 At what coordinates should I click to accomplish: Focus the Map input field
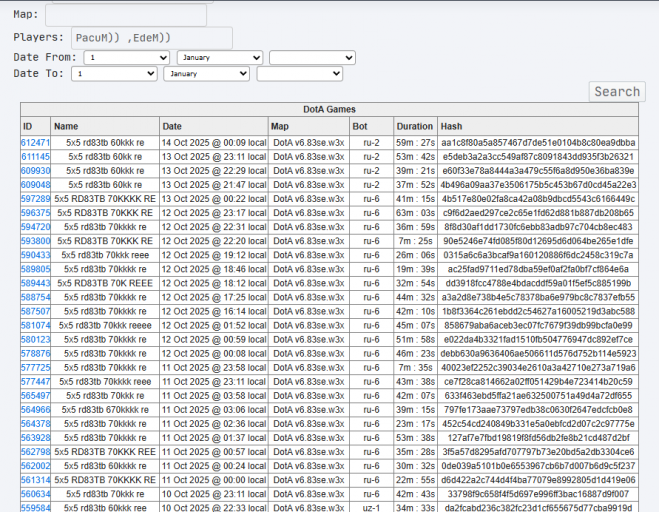pos(126,15)
